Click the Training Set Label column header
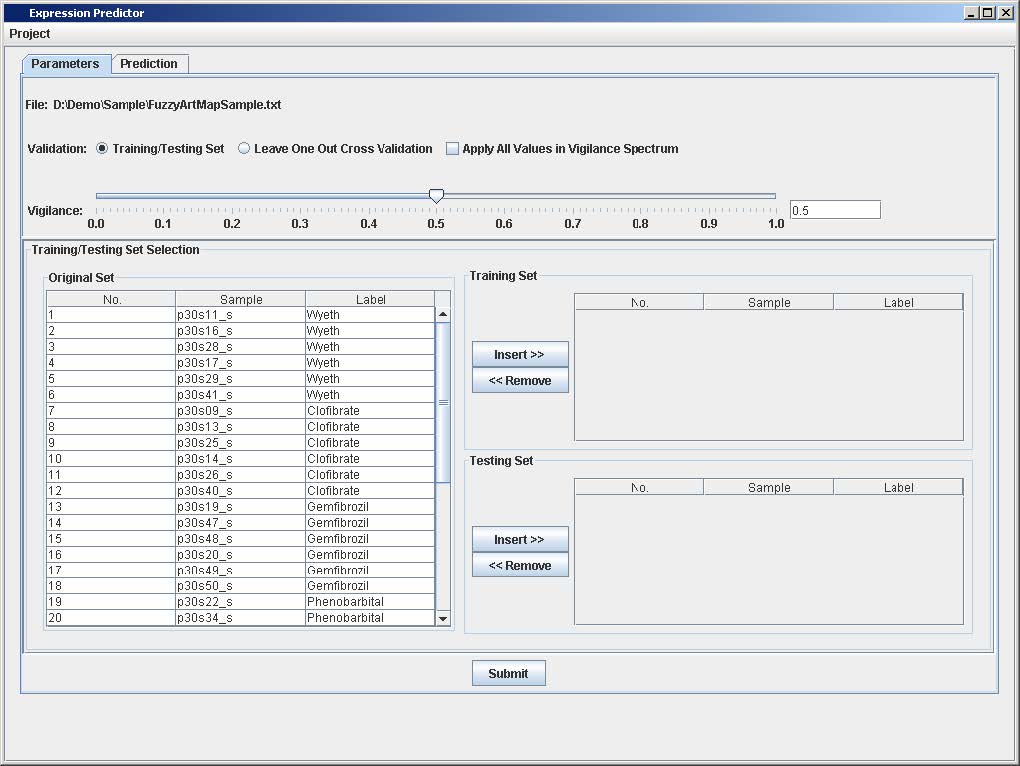 pyautogui.click(x=898, y=302)
